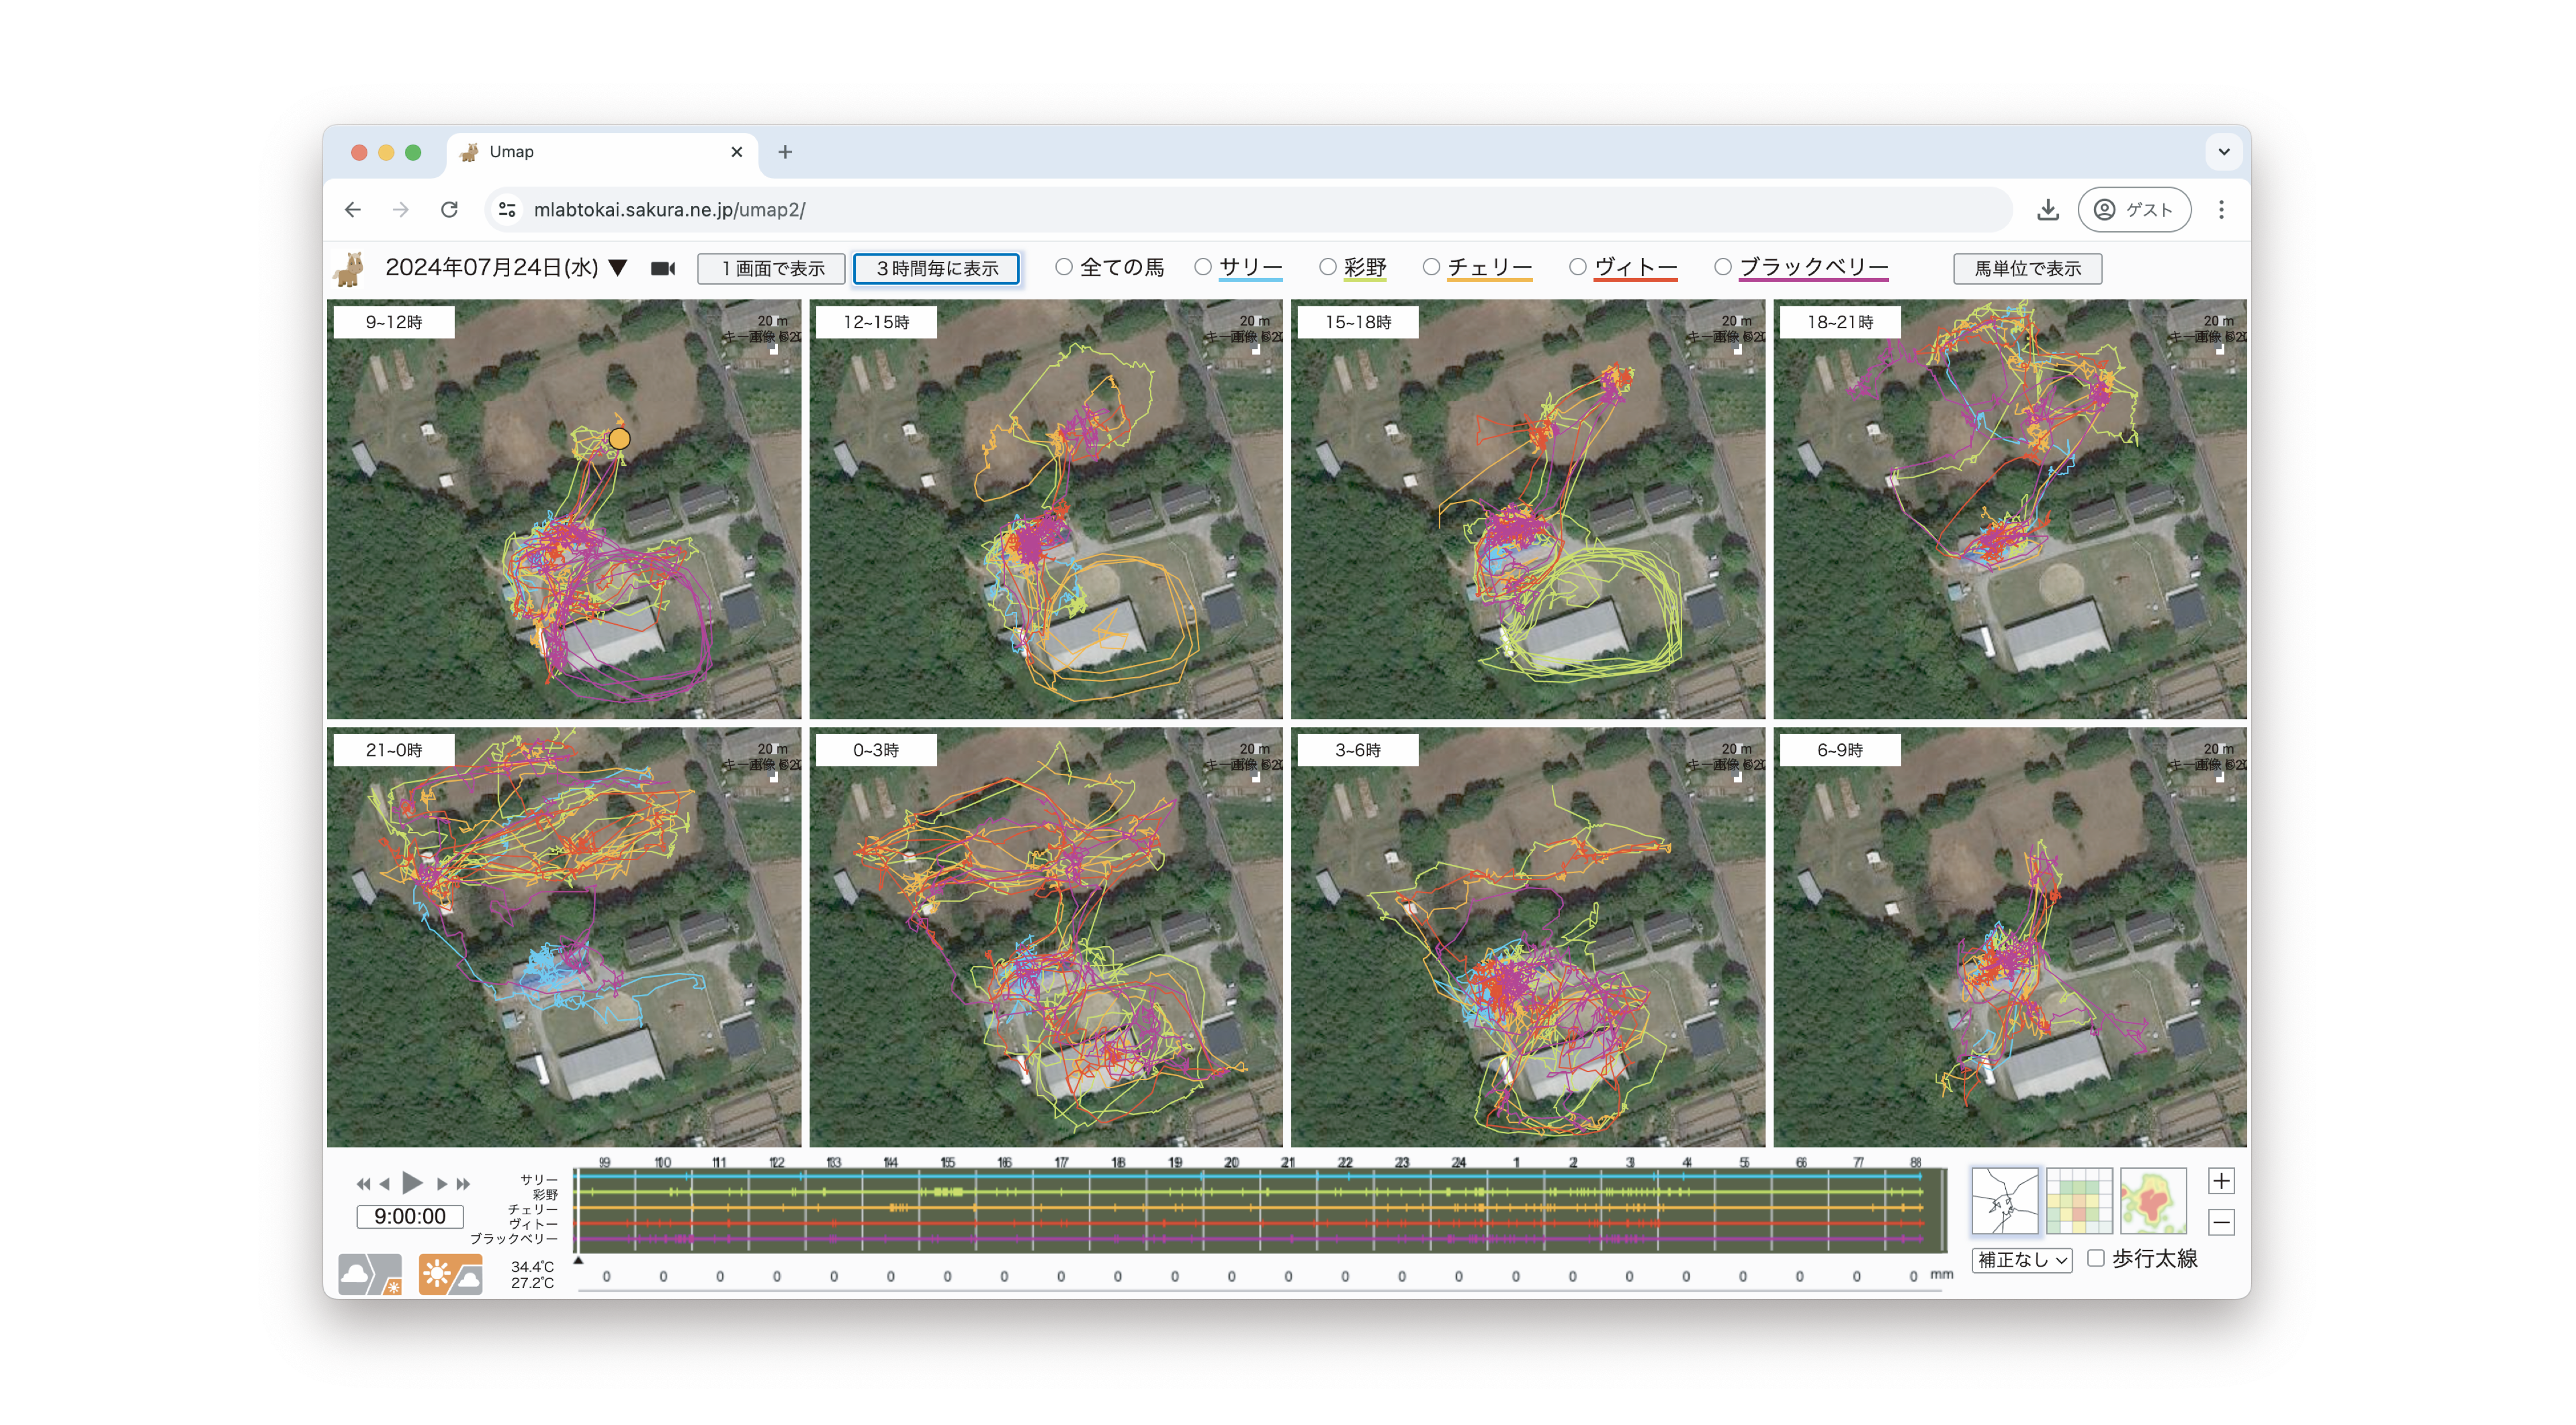Enable the 歩行太線 checkbox

pyautogui.click(x=2096, y=1258)
